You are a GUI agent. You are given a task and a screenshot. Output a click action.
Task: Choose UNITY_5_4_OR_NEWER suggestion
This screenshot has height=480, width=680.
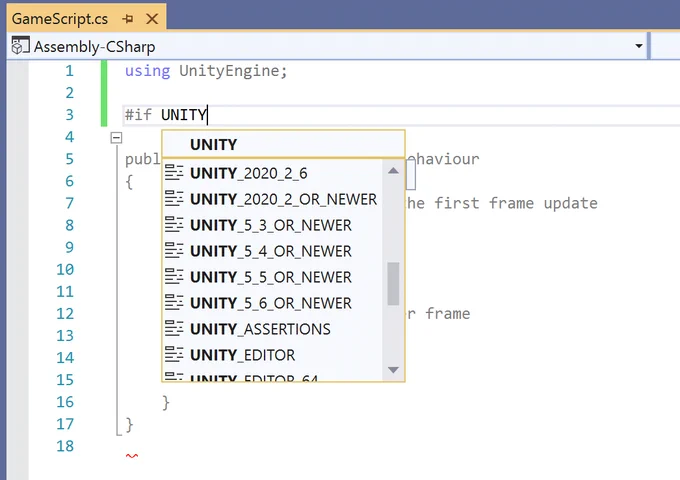pyautogui.click(x=272, y=251)
